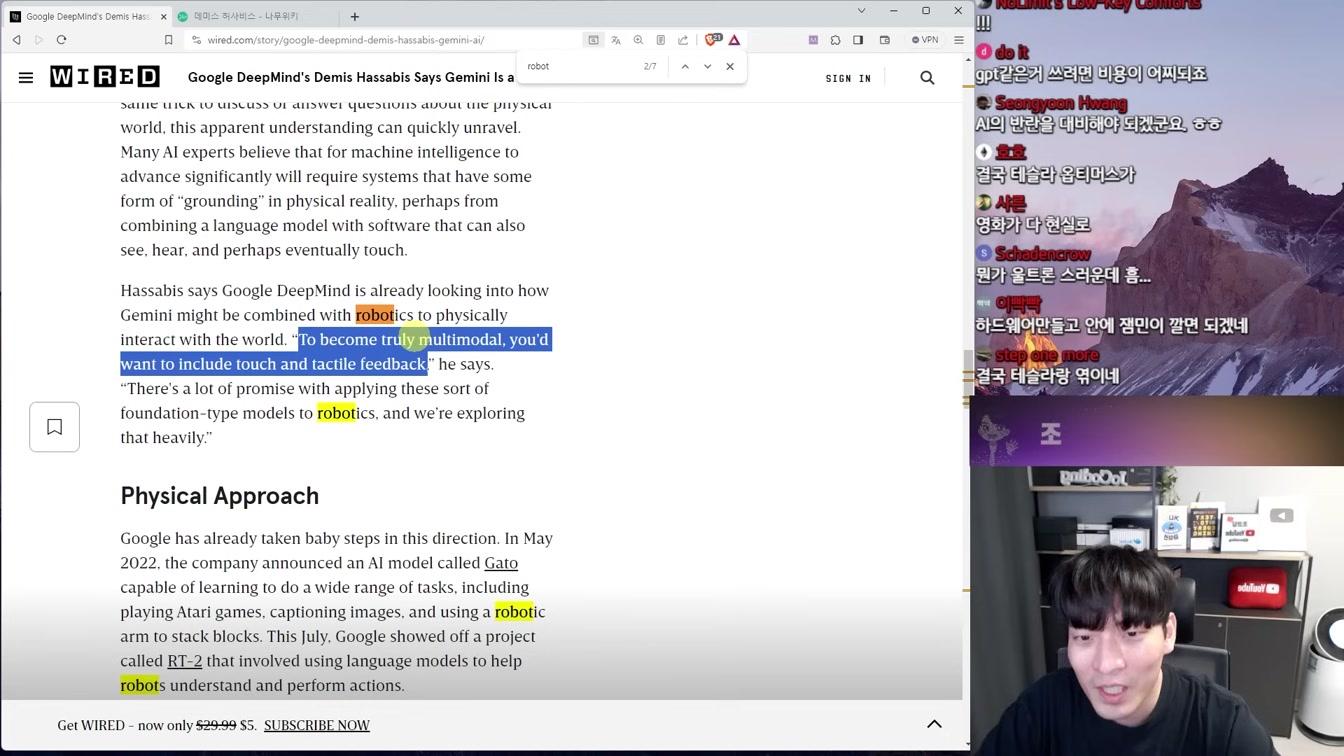Image resolution: width=1344 pixels, height=756 pixels.
Task: Toggle the browser sidebar panel
Action: tap(858, 40)
